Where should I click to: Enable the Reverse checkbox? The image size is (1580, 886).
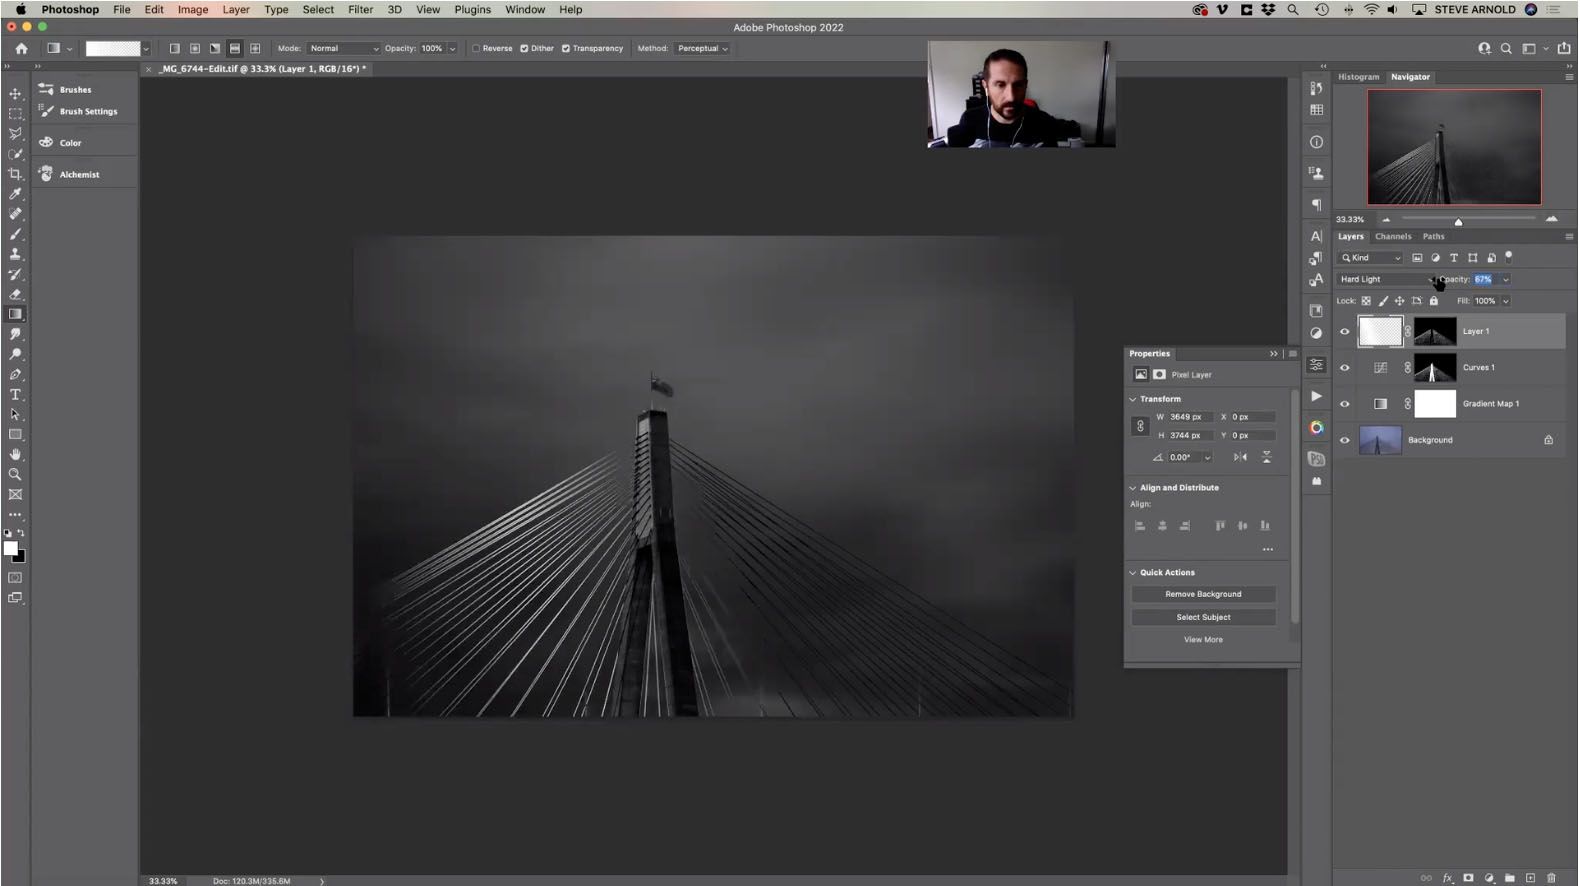coord(477,48)
